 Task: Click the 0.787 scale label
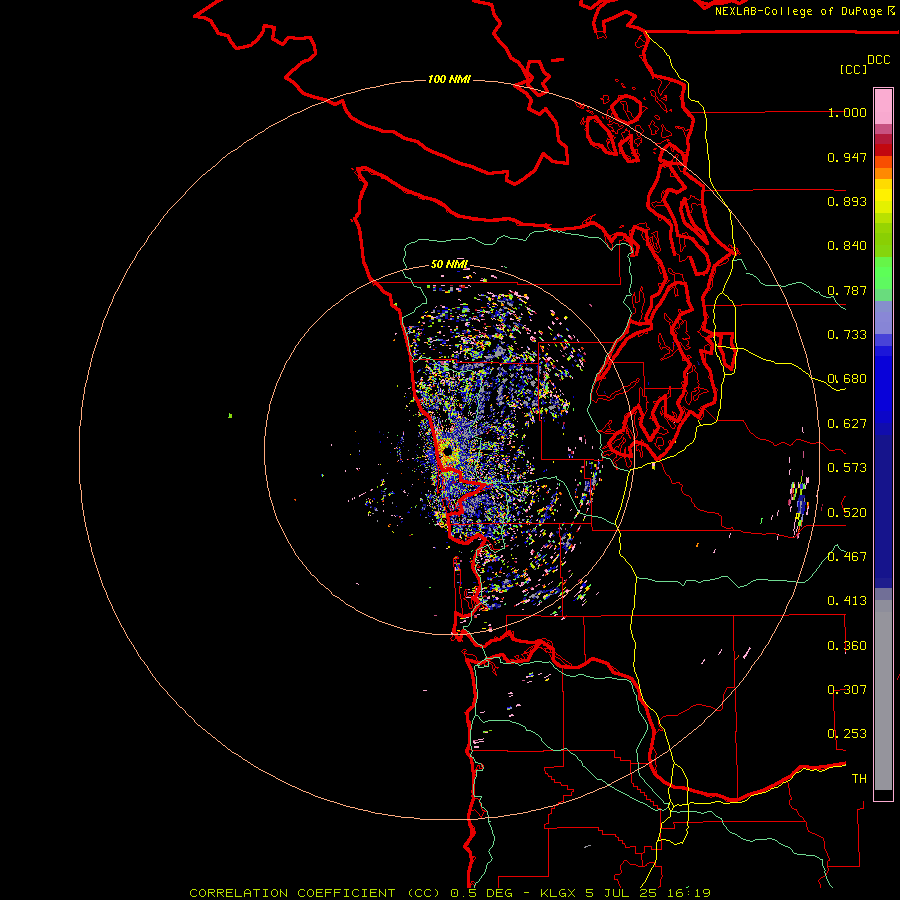point(847,290)
